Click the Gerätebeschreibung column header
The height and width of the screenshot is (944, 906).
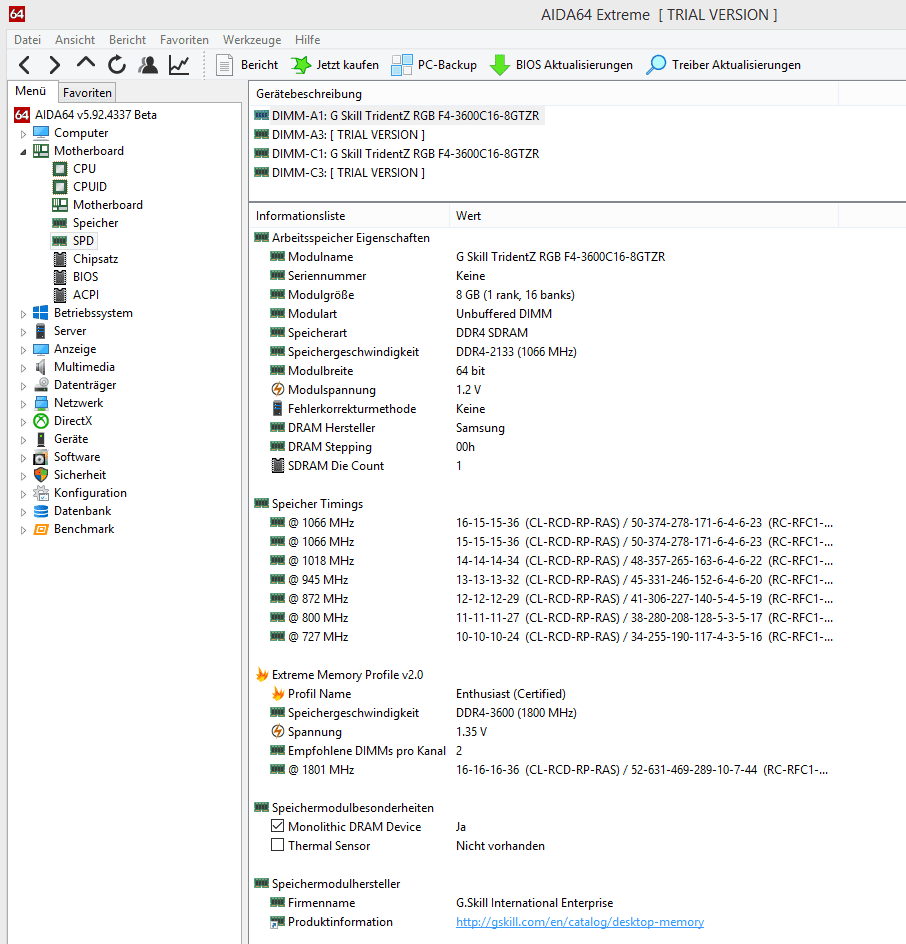pos(543,94)
